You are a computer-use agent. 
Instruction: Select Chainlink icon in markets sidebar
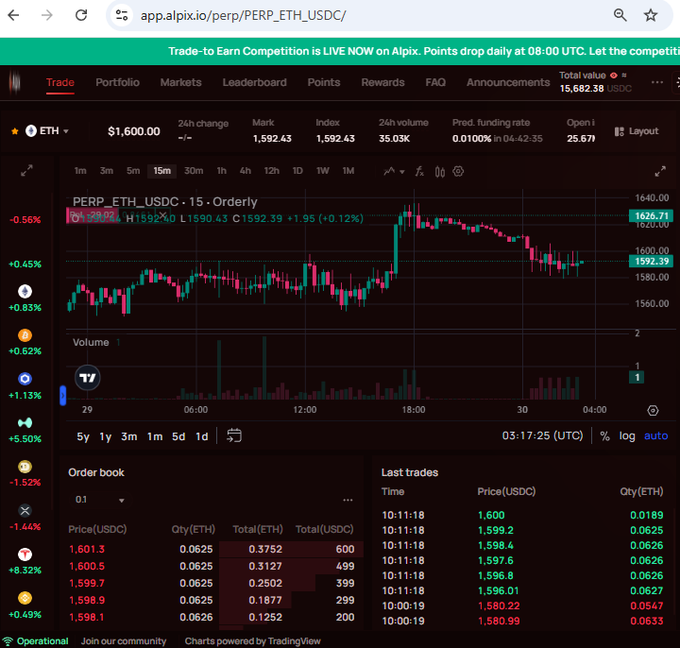pyautogui.click(x=25, y=379)
